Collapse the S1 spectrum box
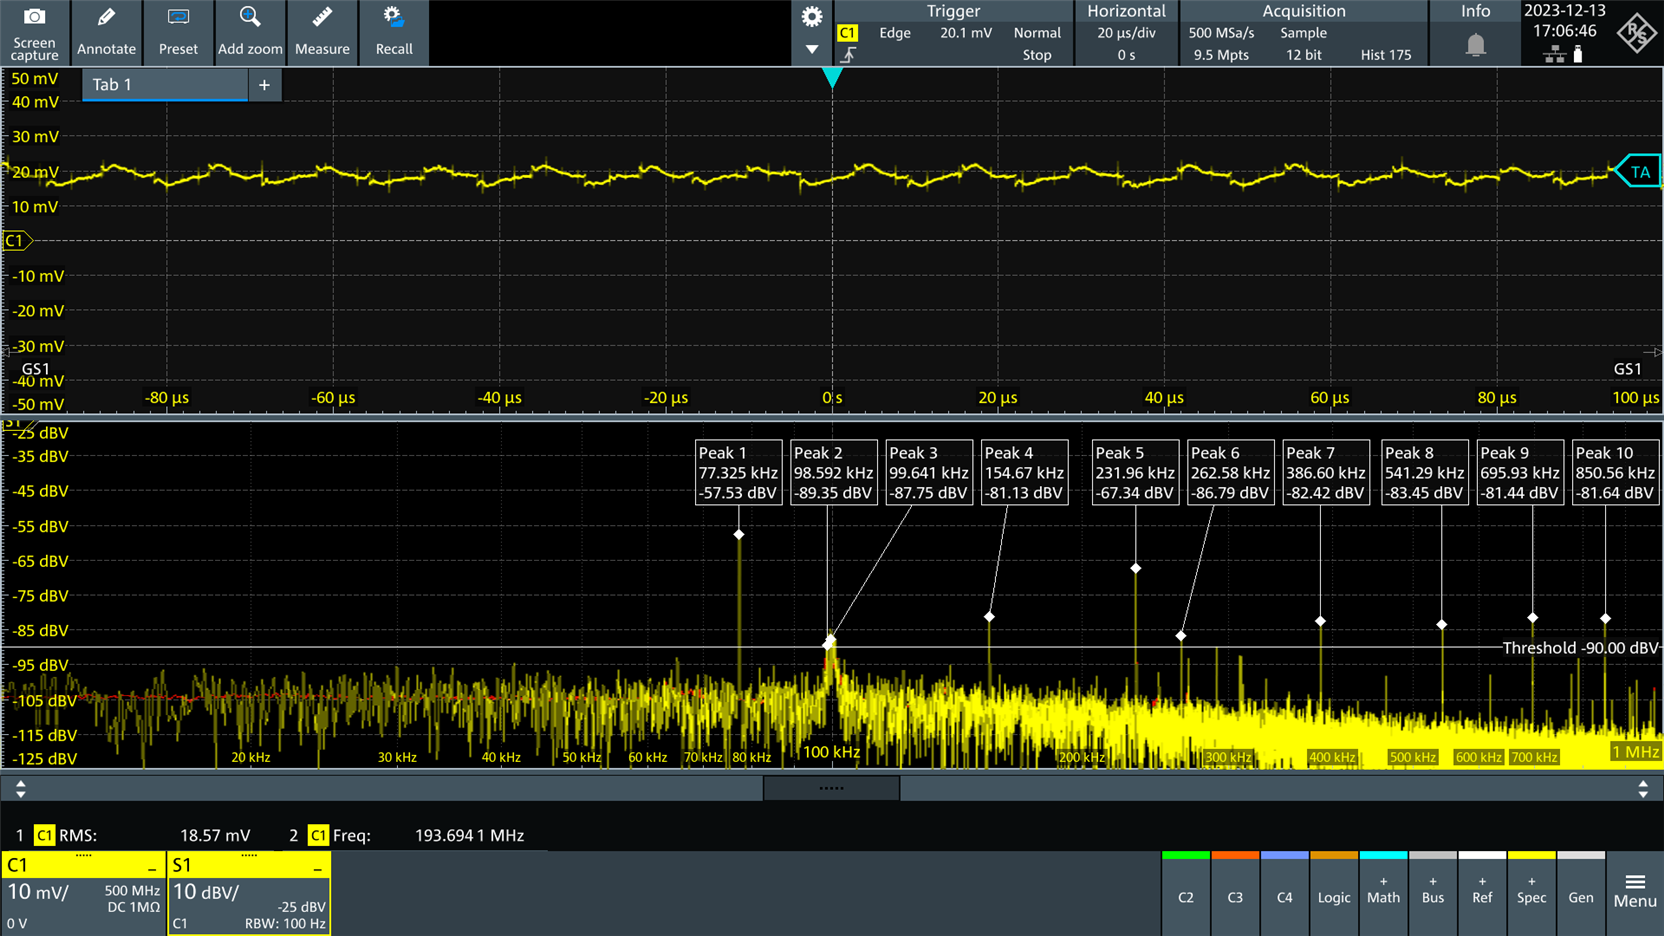 point(317,868)
